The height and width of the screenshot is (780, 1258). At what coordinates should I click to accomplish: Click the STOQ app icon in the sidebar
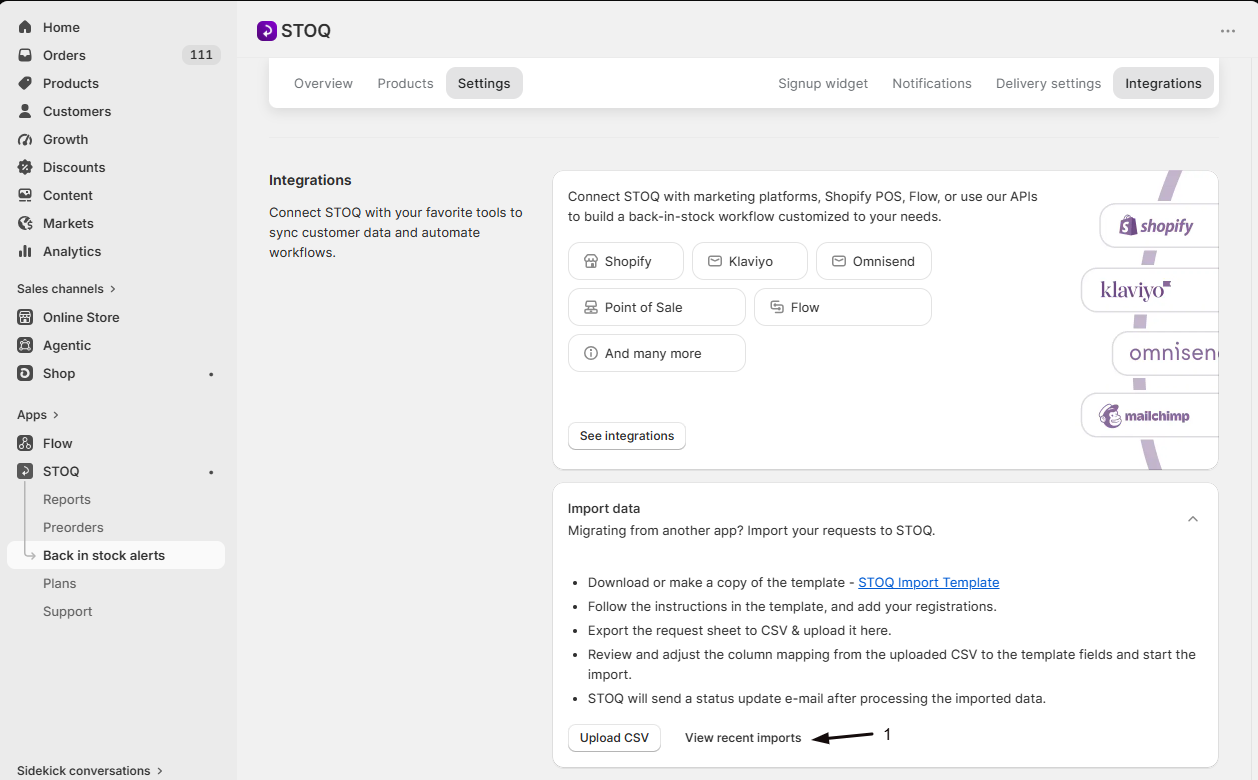[25, 471]
